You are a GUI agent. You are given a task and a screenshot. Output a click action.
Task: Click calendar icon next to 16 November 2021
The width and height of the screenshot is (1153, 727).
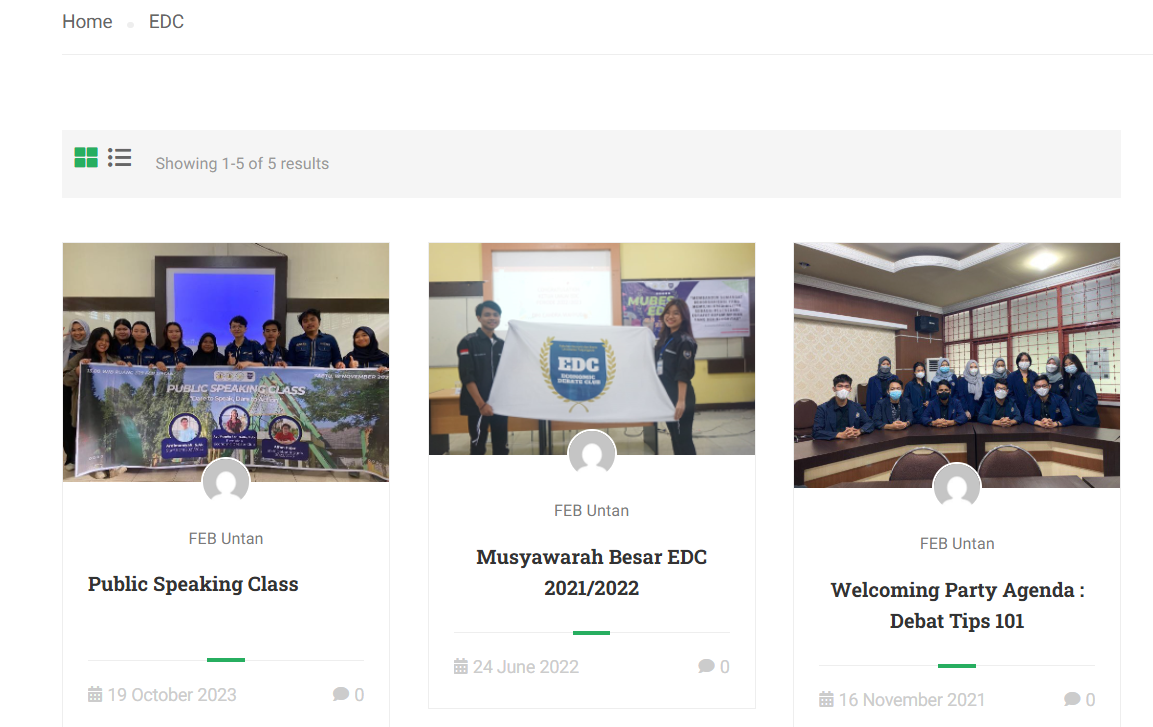tap(827, 699)
